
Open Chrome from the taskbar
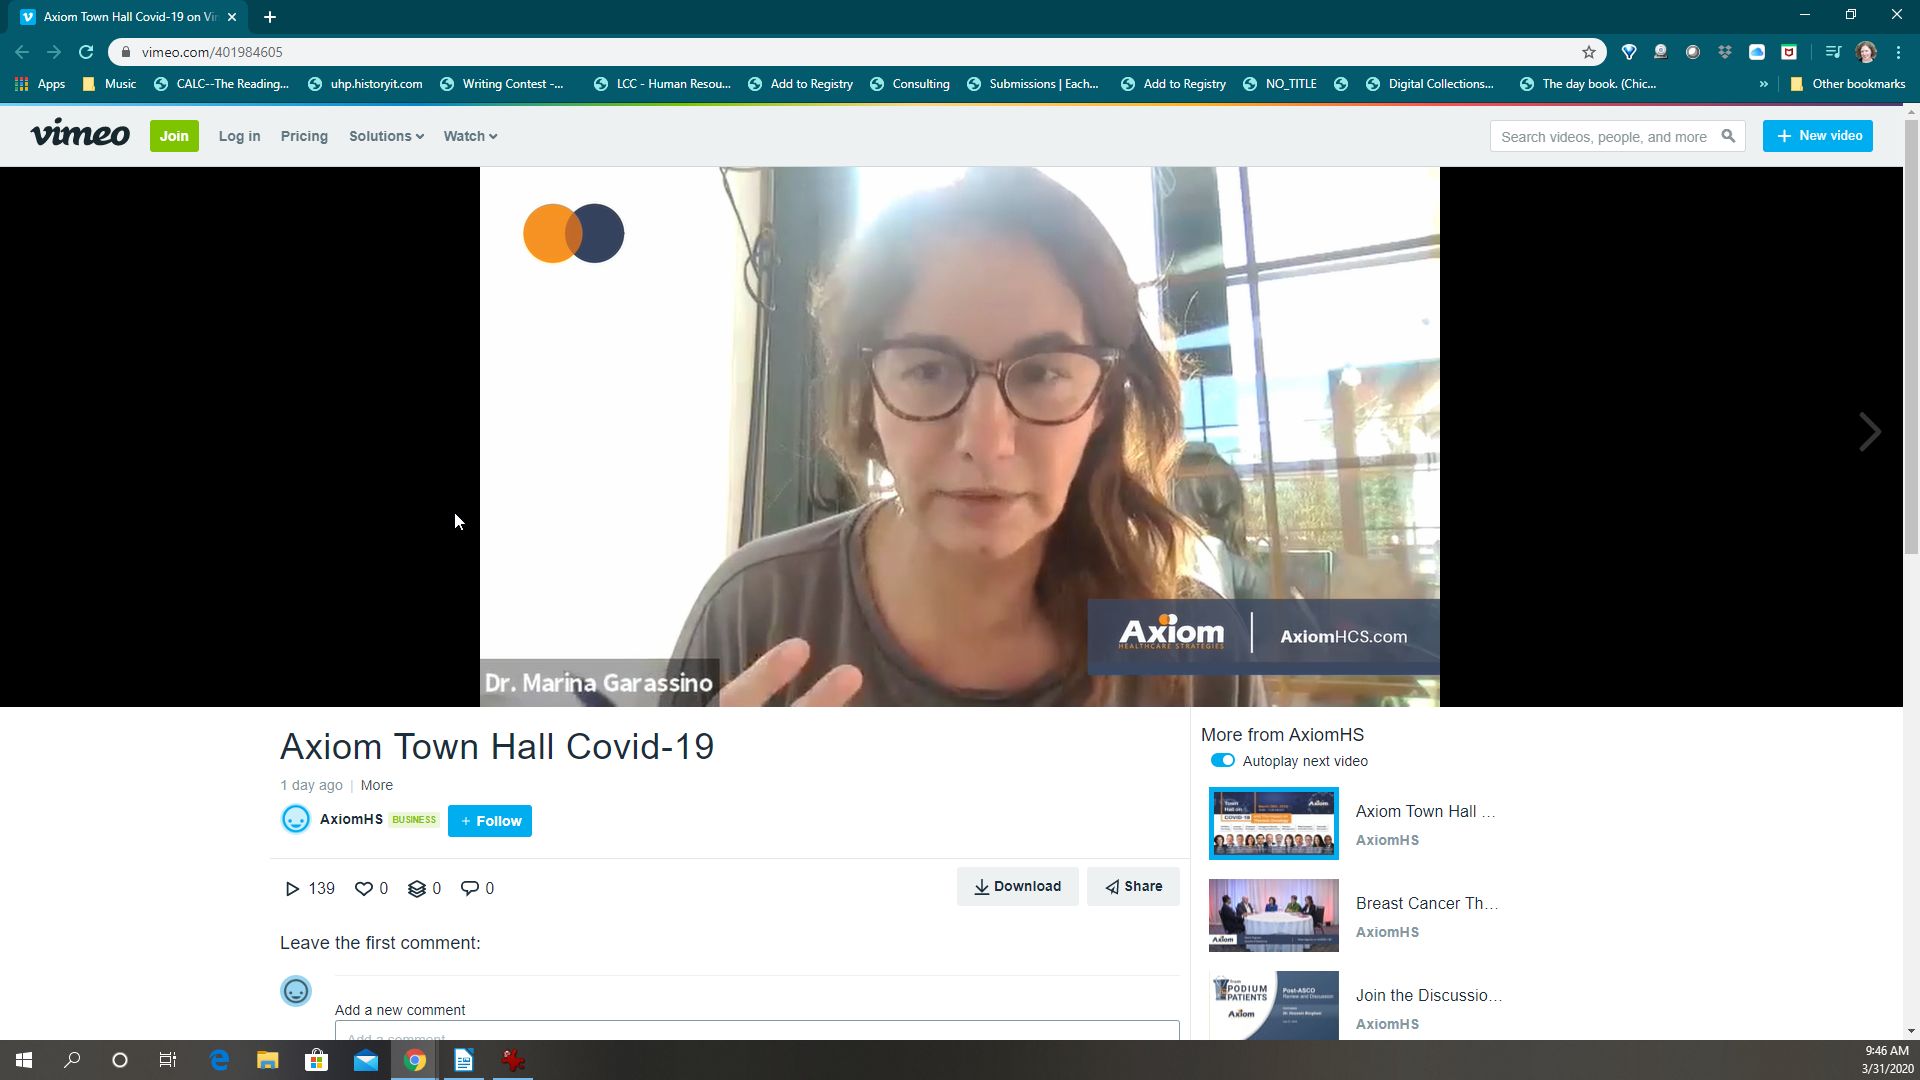coord(415,1060)
